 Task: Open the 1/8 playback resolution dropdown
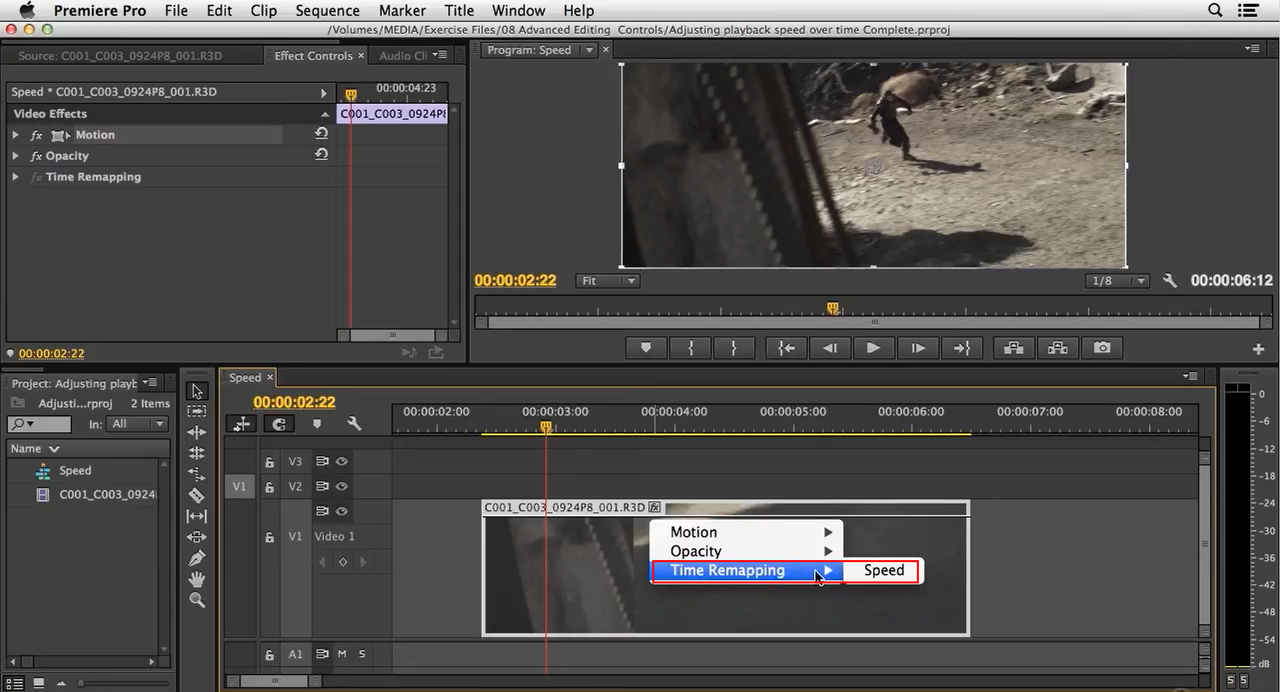coord(1117,281)
